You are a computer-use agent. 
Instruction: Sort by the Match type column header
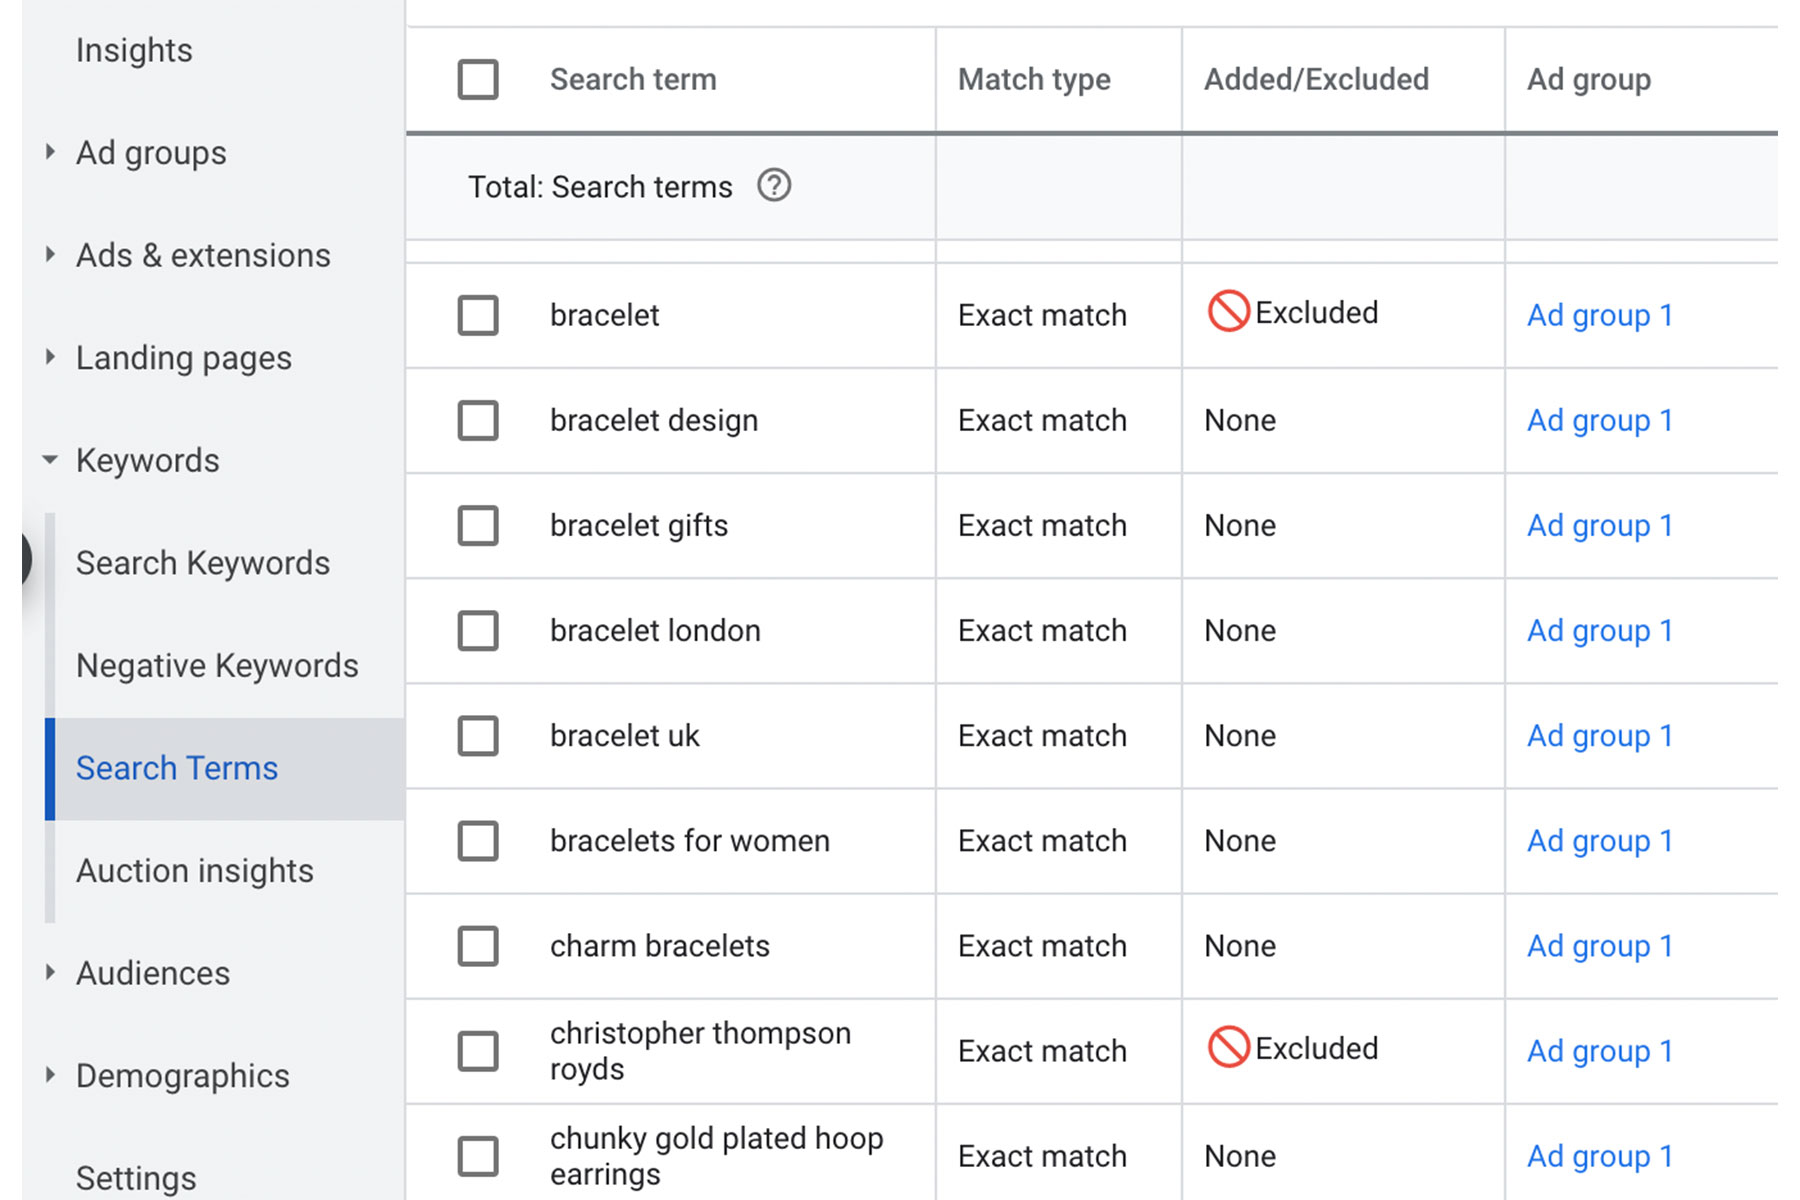1034,80
